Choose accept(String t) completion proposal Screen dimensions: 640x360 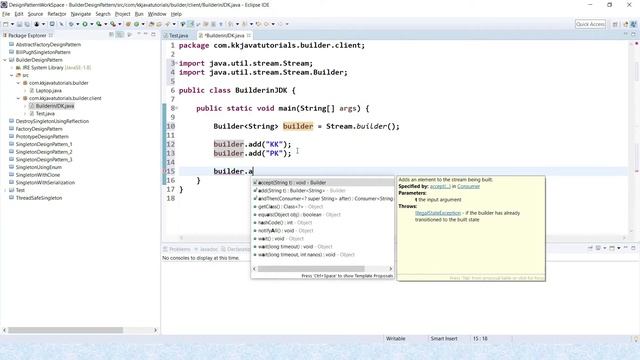click(x=322, y=183)
